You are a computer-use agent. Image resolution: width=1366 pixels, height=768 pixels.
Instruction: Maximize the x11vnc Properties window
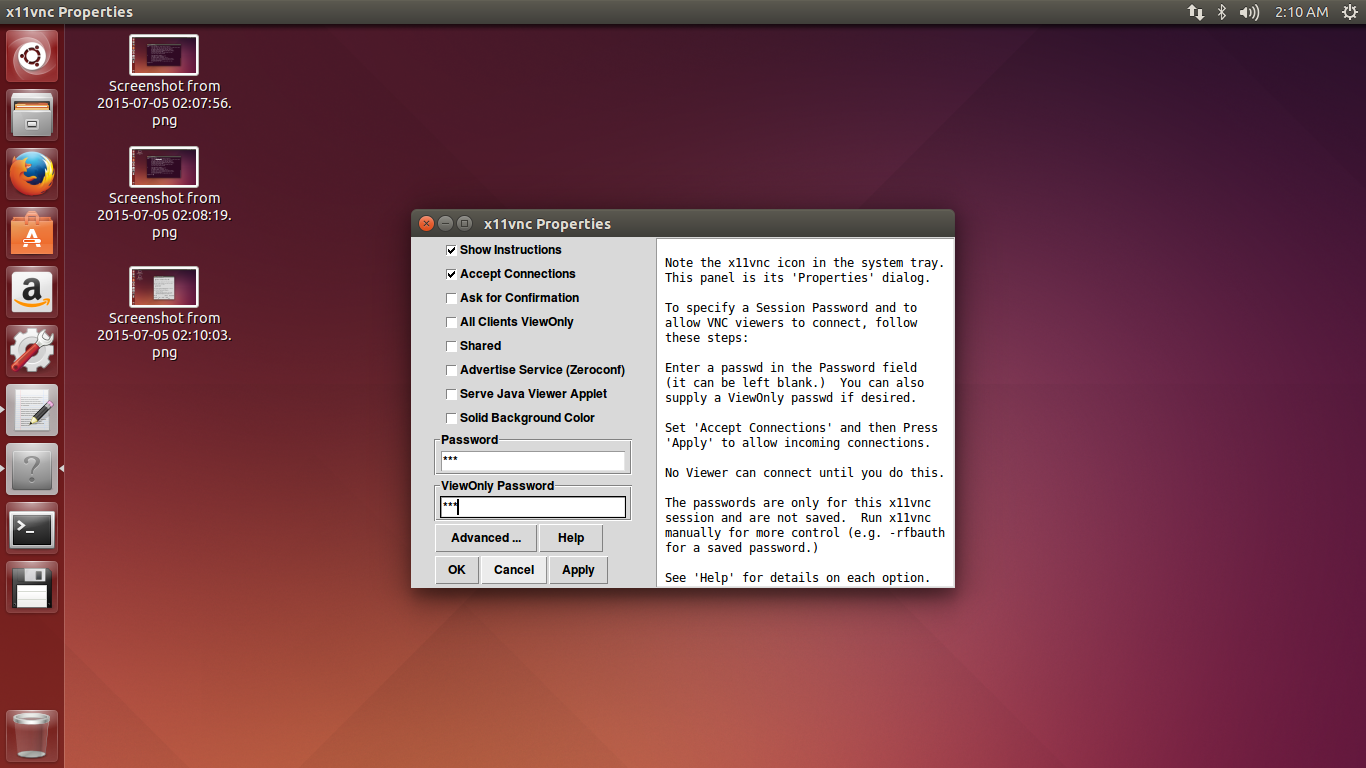465,223
